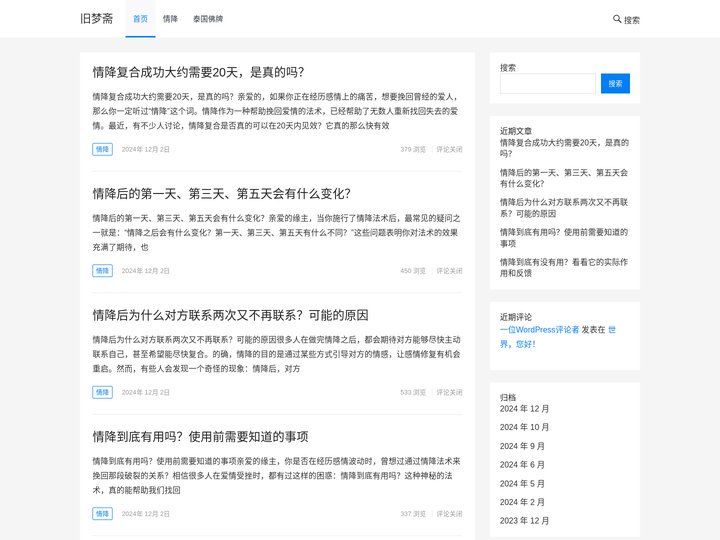The image size is (720, 540).
Task: Open archive 2024 年 2 月
Action: pyautogui.click(x=522, y=502)
